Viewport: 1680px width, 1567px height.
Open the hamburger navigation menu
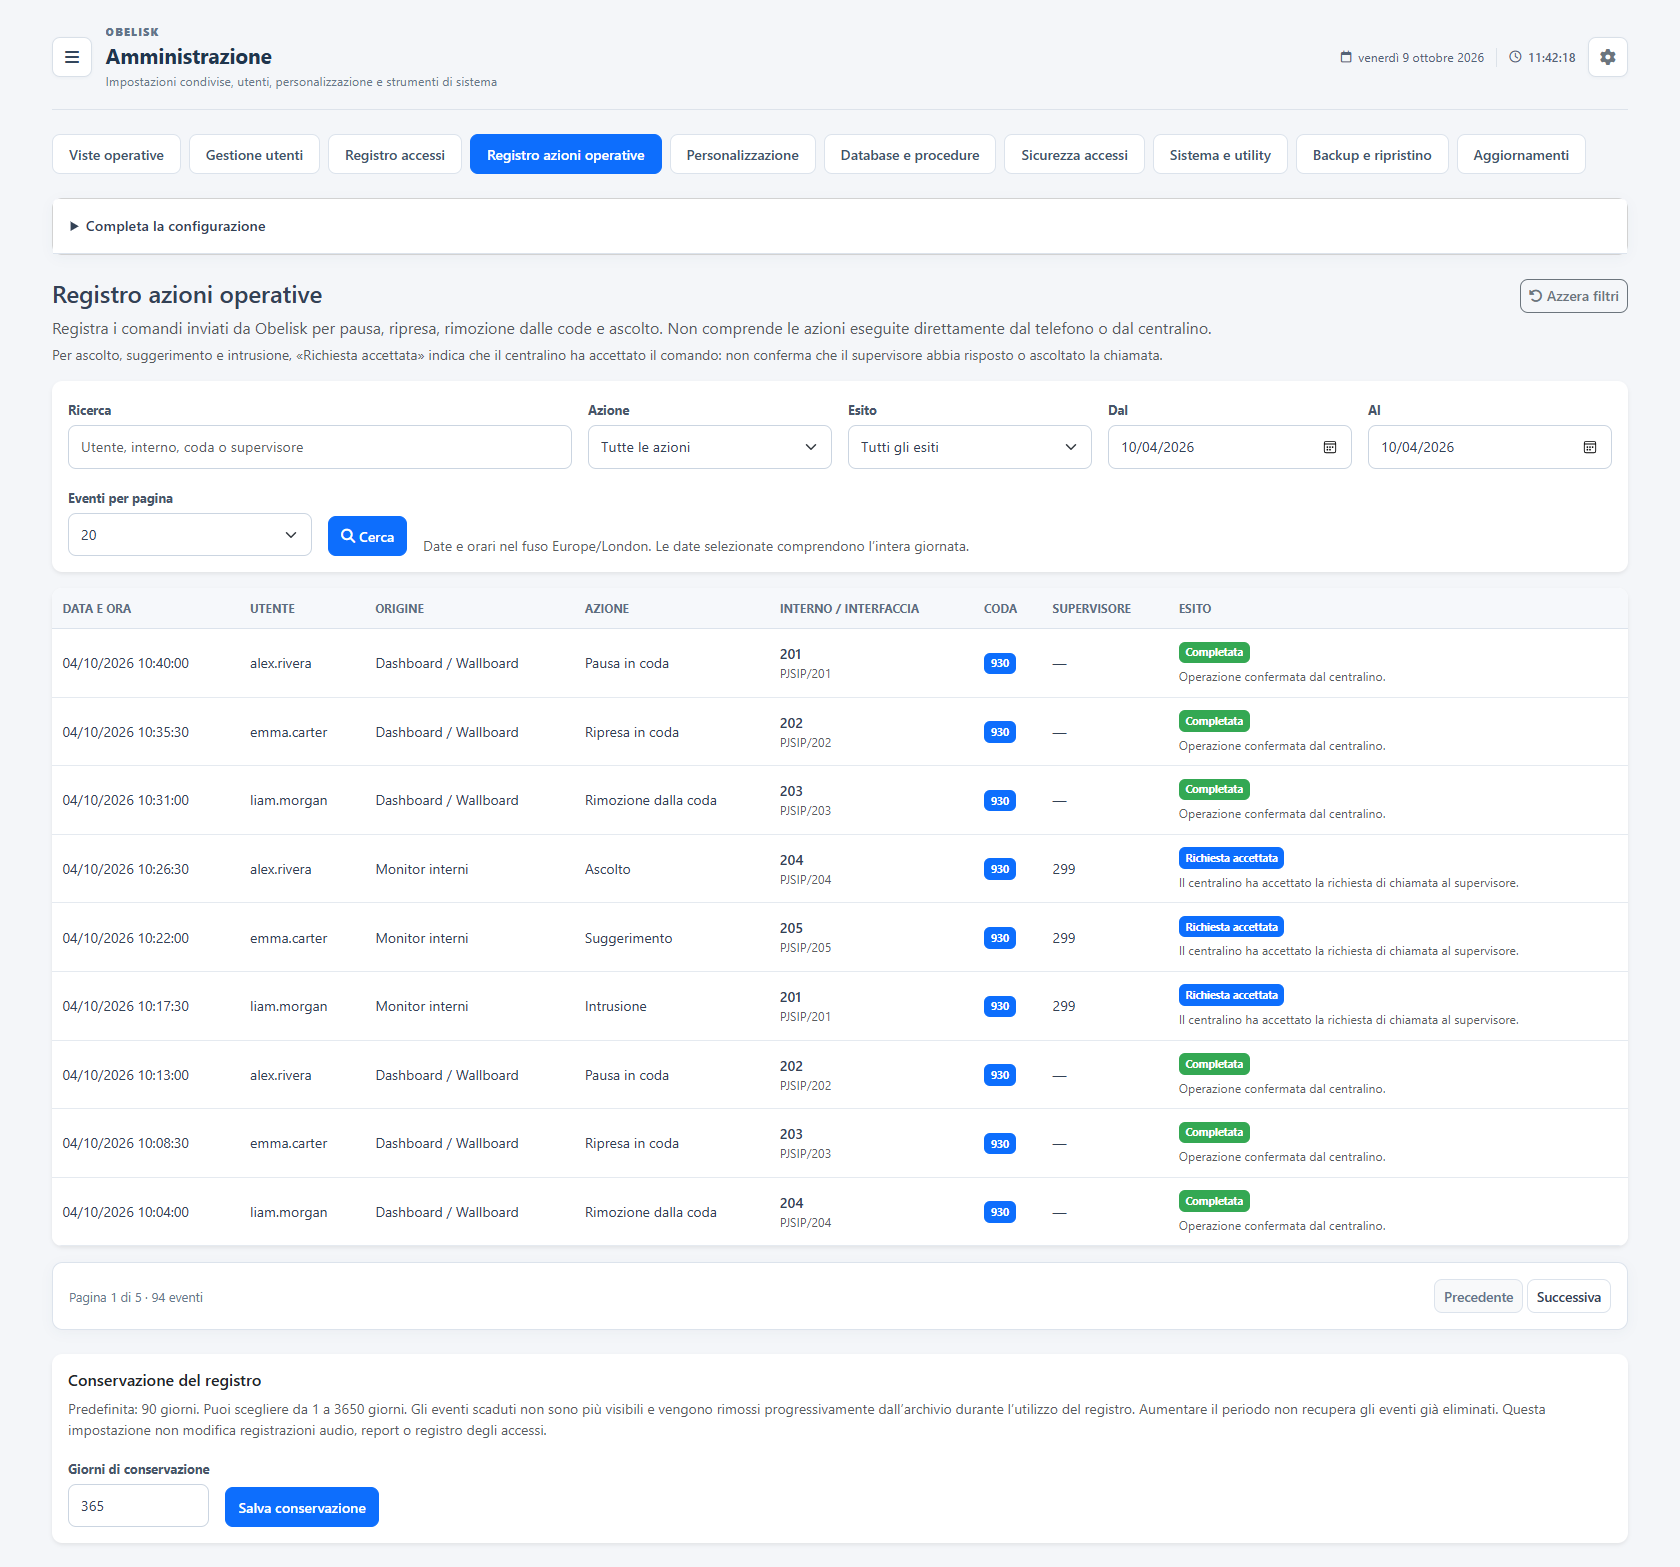(x=72, y=57)
